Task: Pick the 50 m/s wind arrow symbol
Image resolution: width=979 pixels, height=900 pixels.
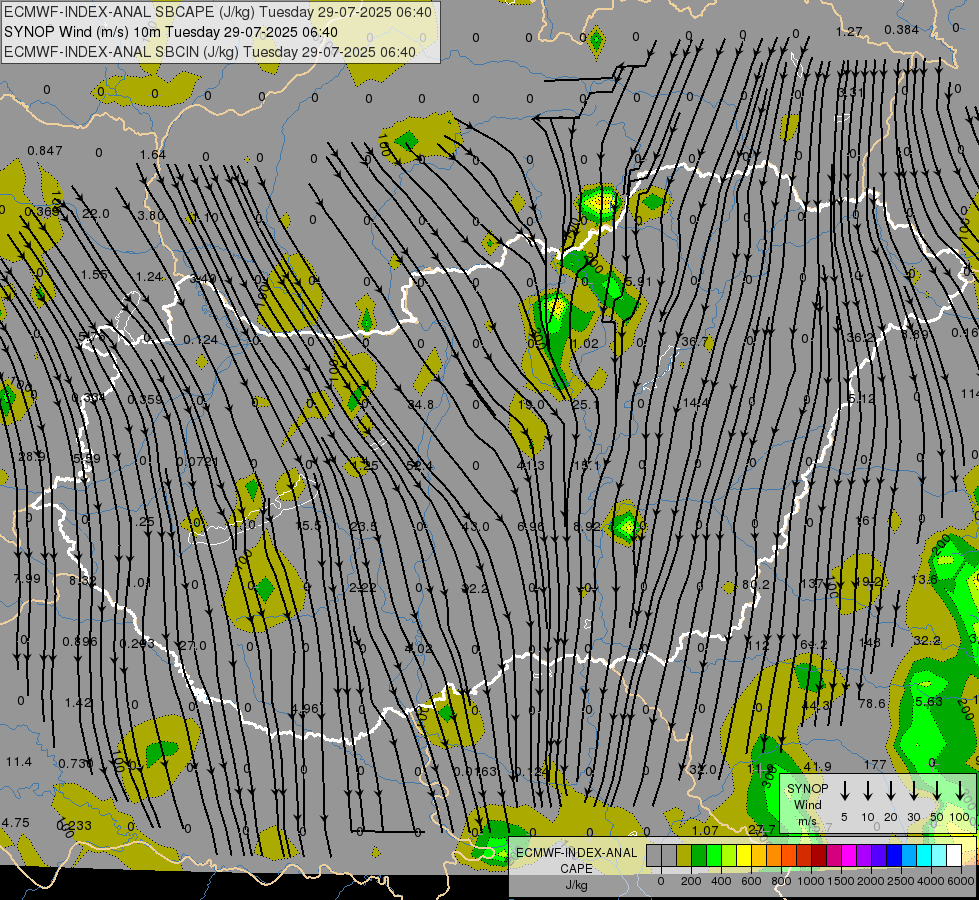Action: (937, 791)
